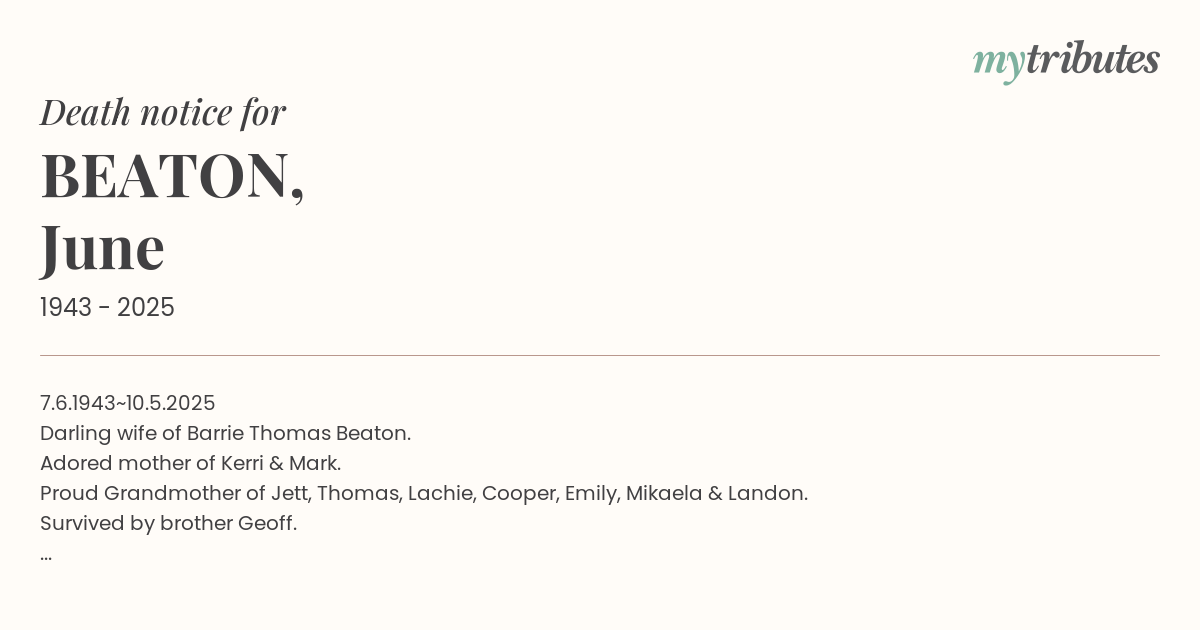Click the 7.6.1943~10.5.2025 date line
Screen dimensions: 1200x630
[x=127, y=403]
